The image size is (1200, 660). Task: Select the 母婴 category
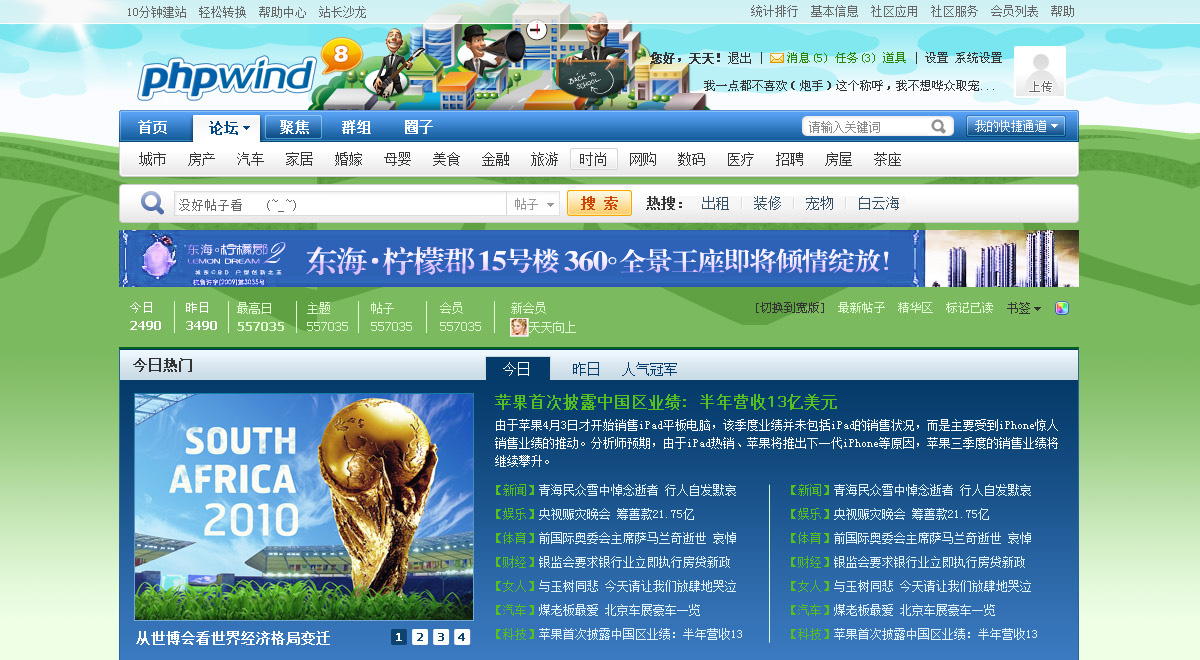point(398,160)
